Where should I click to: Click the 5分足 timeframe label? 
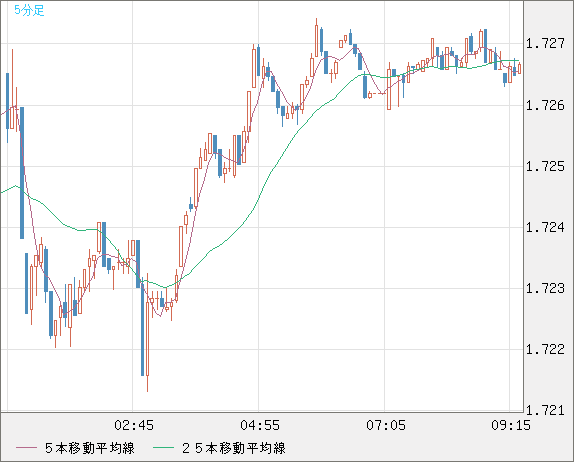pyautogui.click(x=29, y=10)
